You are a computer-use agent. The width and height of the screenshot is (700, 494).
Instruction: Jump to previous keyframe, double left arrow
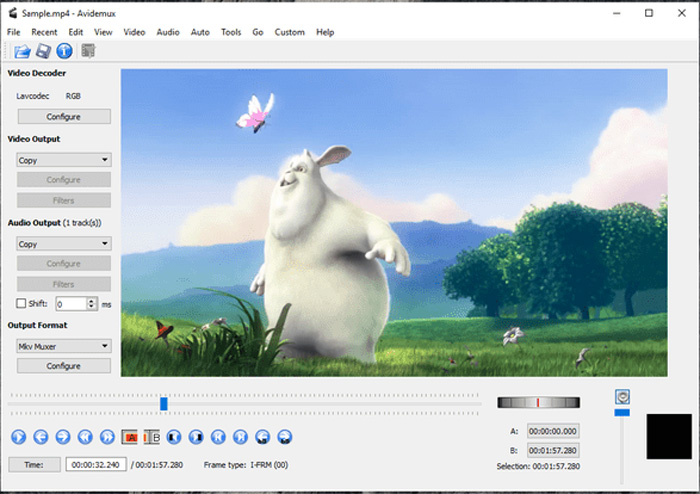pyautogui.click(x=85, y=436)
